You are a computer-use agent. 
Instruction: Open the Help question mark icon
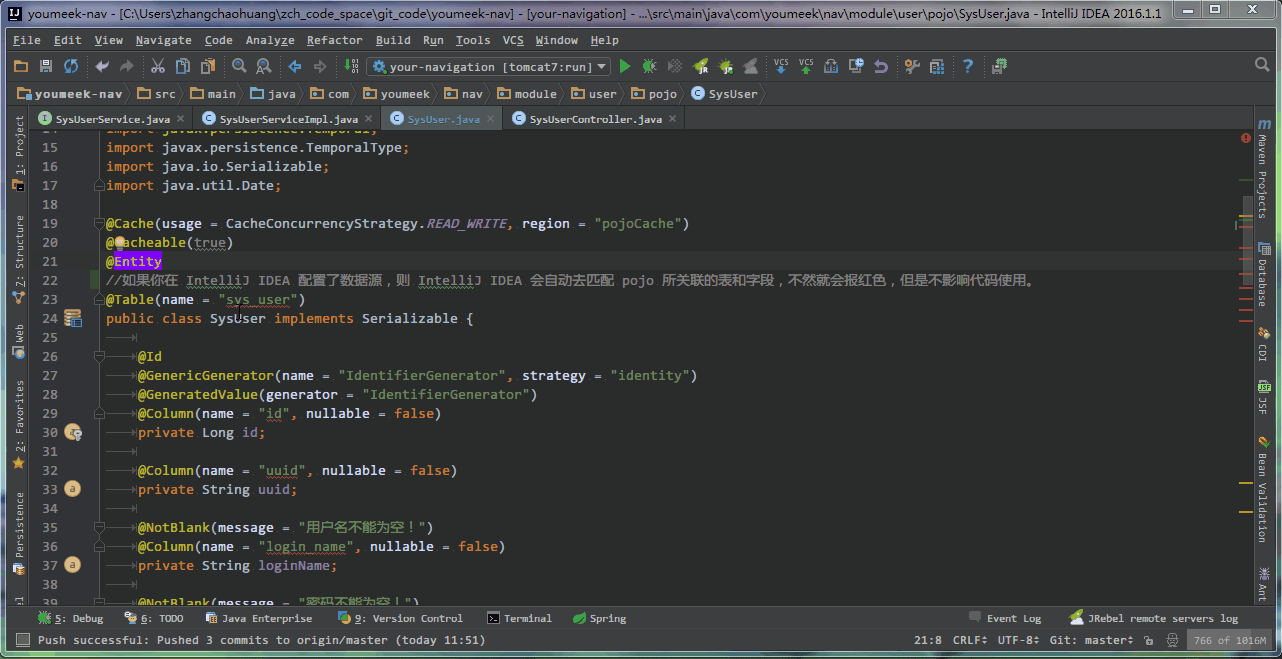point(968,67)
